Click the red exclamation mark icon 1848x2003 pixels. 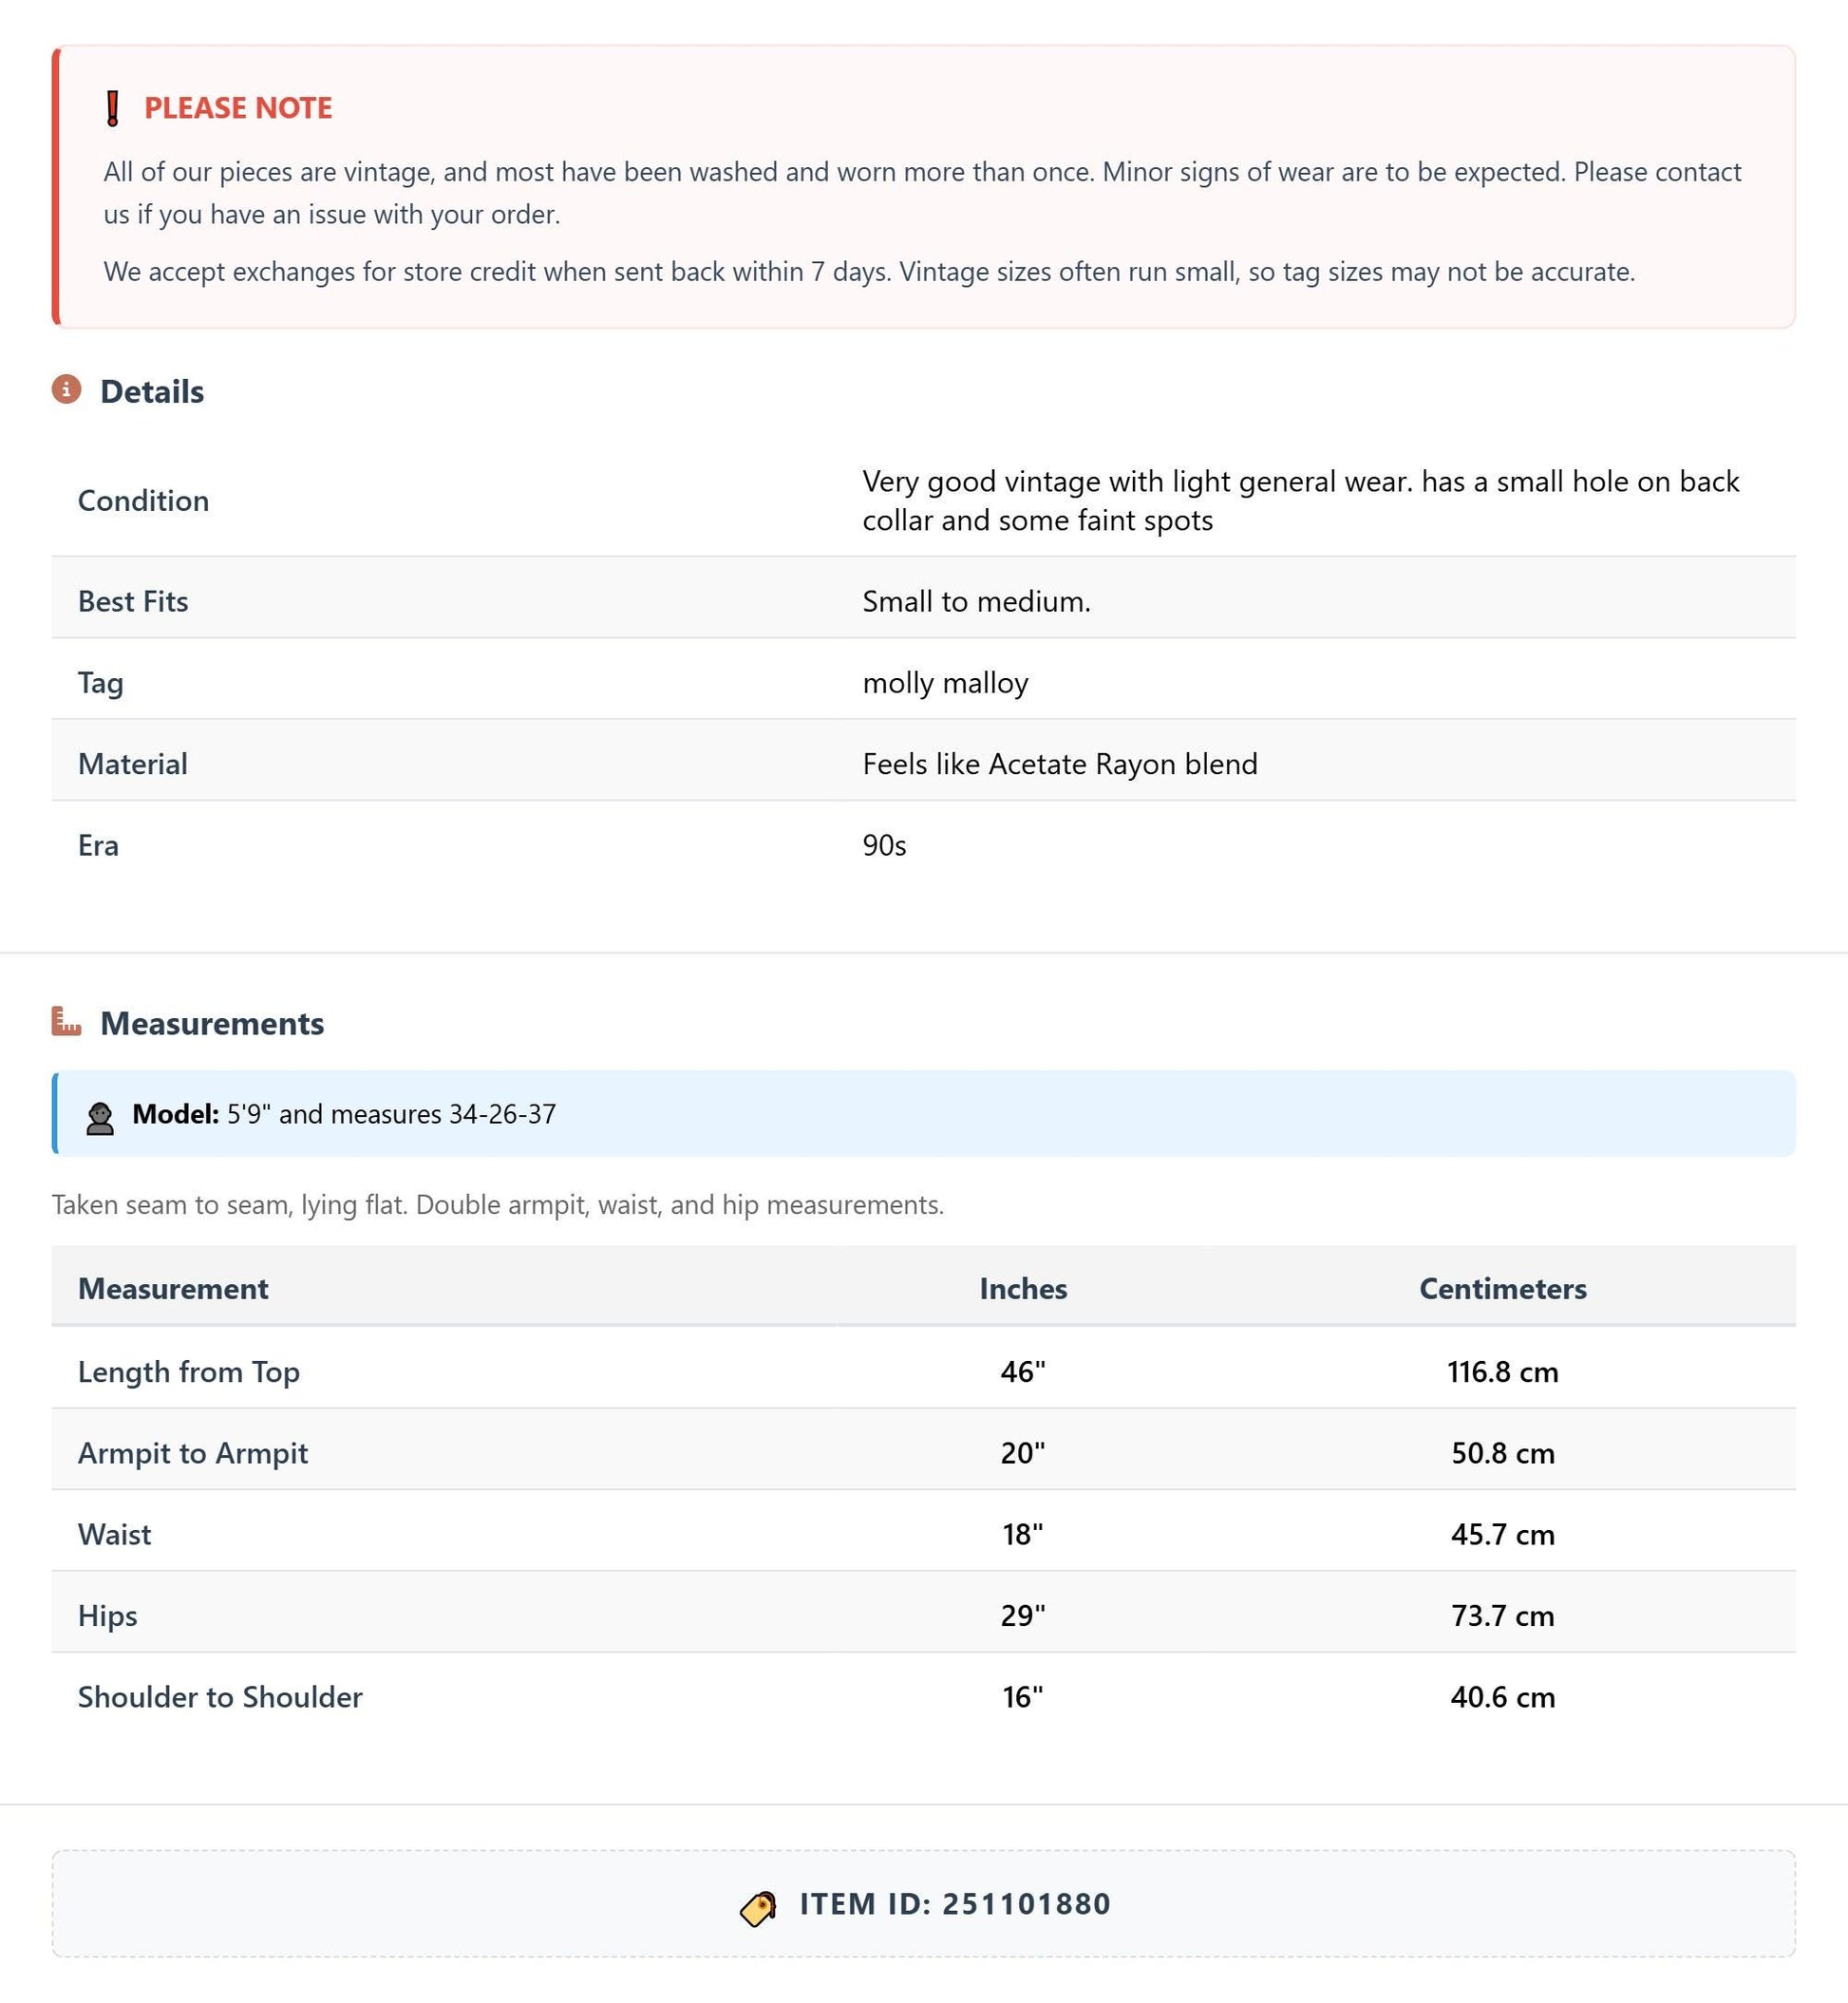click(113, 108)
